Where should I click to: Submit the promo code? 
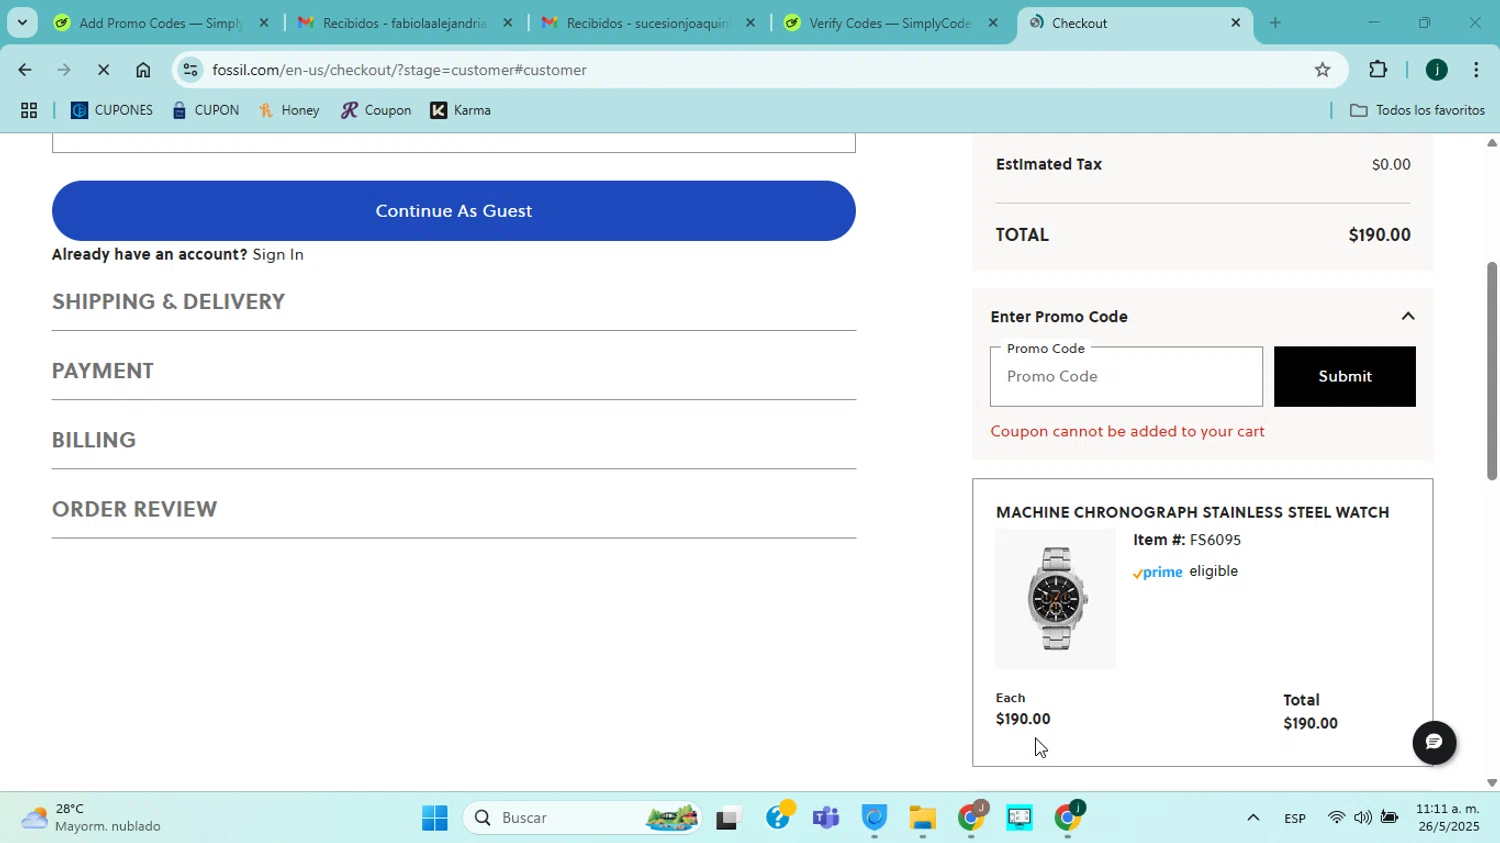pos(1345,377)
